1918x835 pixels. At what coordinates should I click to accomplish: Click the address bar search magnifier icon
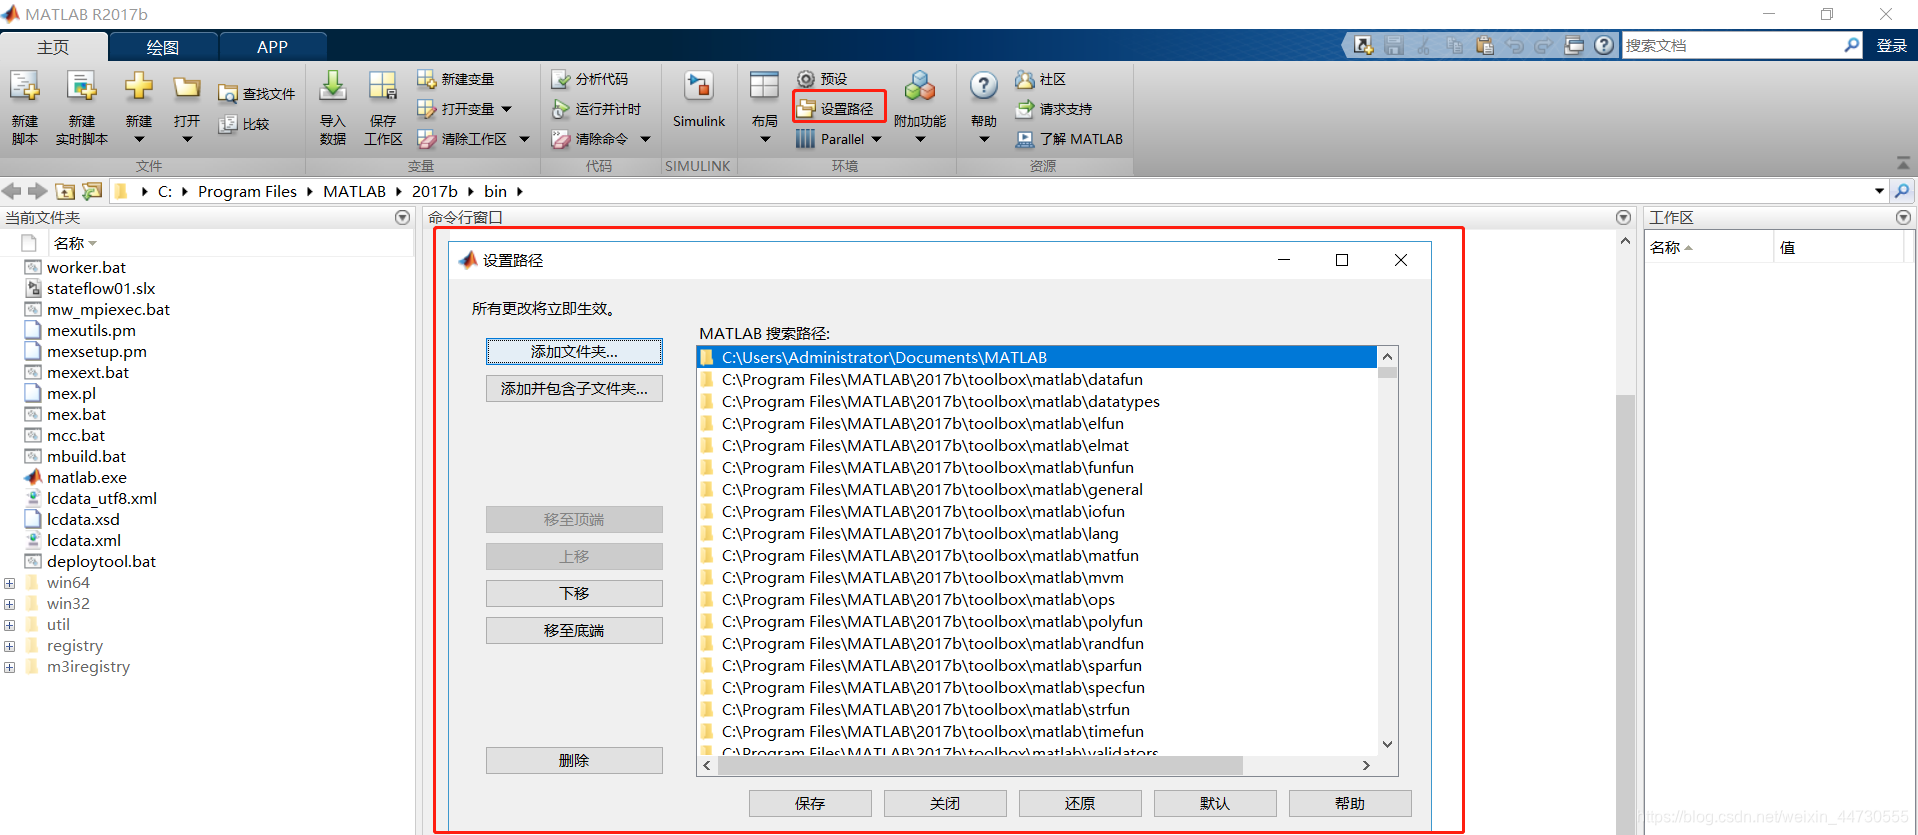coord(1902,191)
